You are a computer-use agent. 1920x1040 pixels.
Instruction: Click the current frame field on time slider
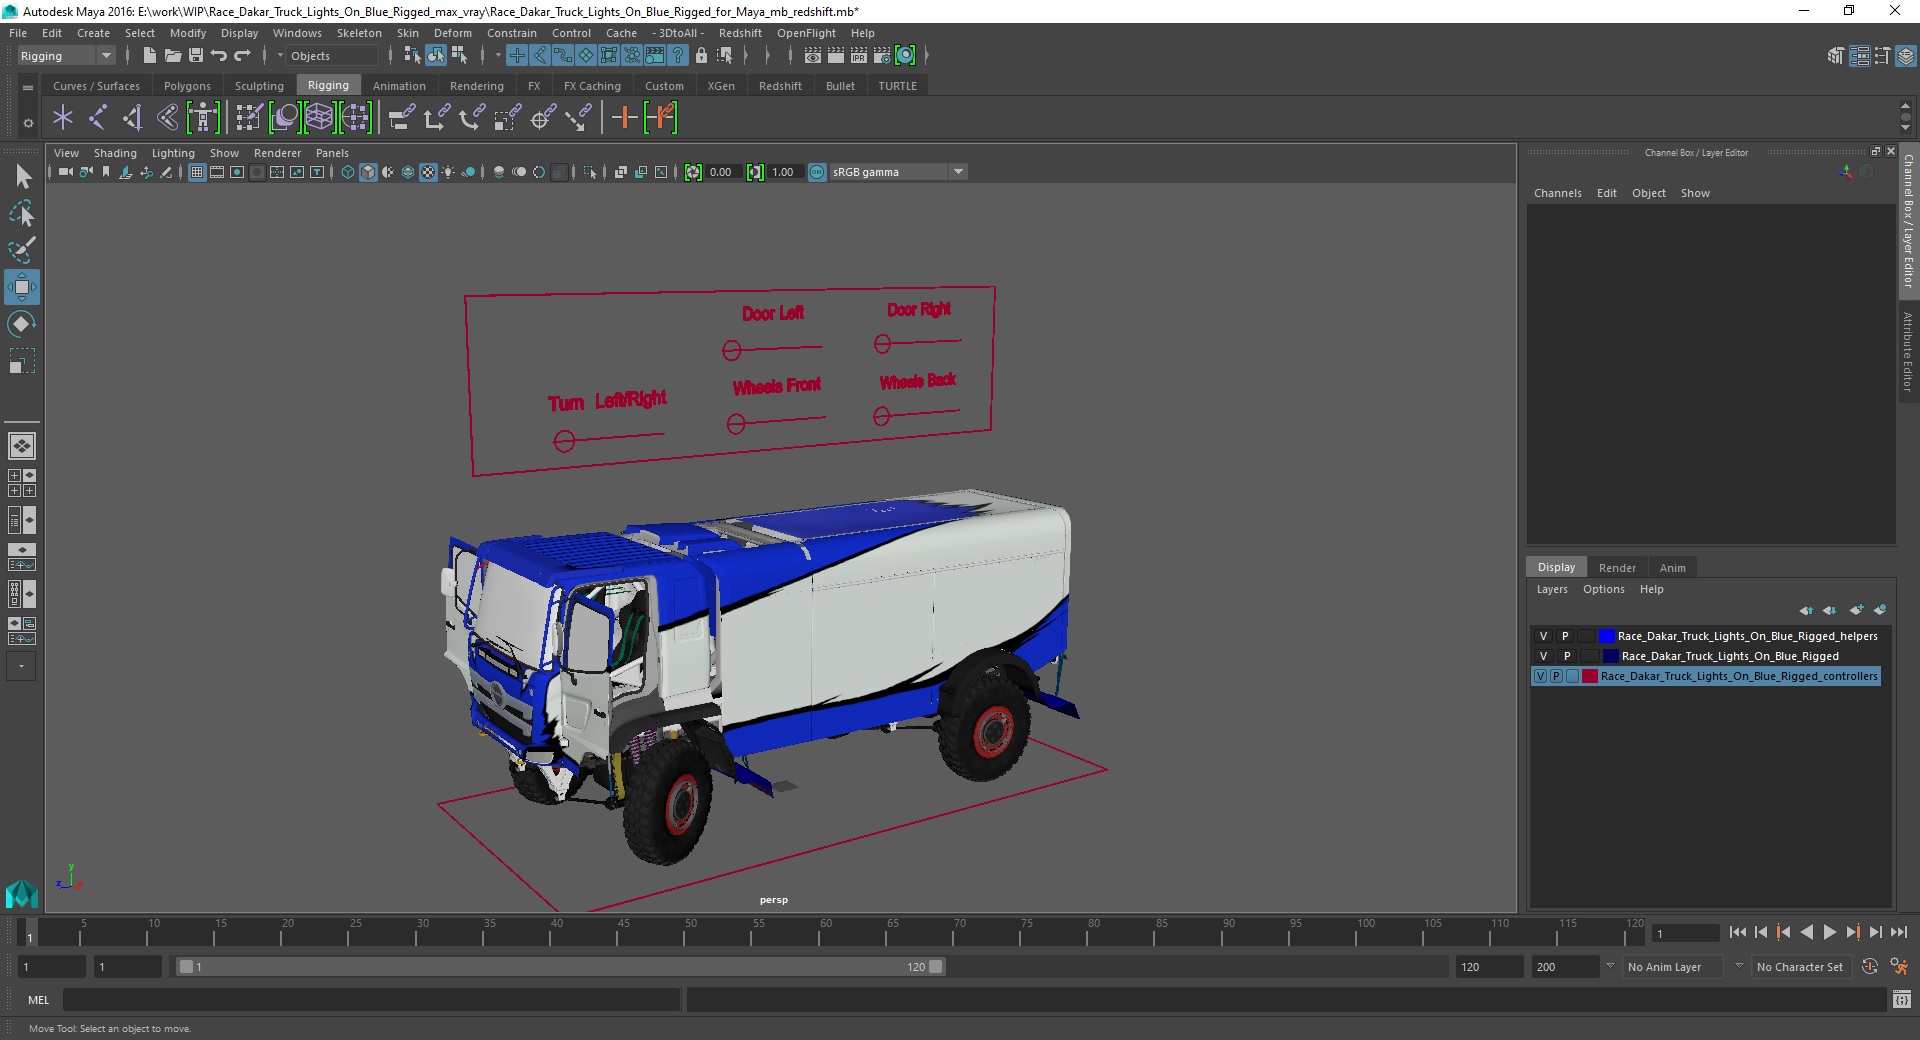pyautogui.click(x=1686, y=933)
